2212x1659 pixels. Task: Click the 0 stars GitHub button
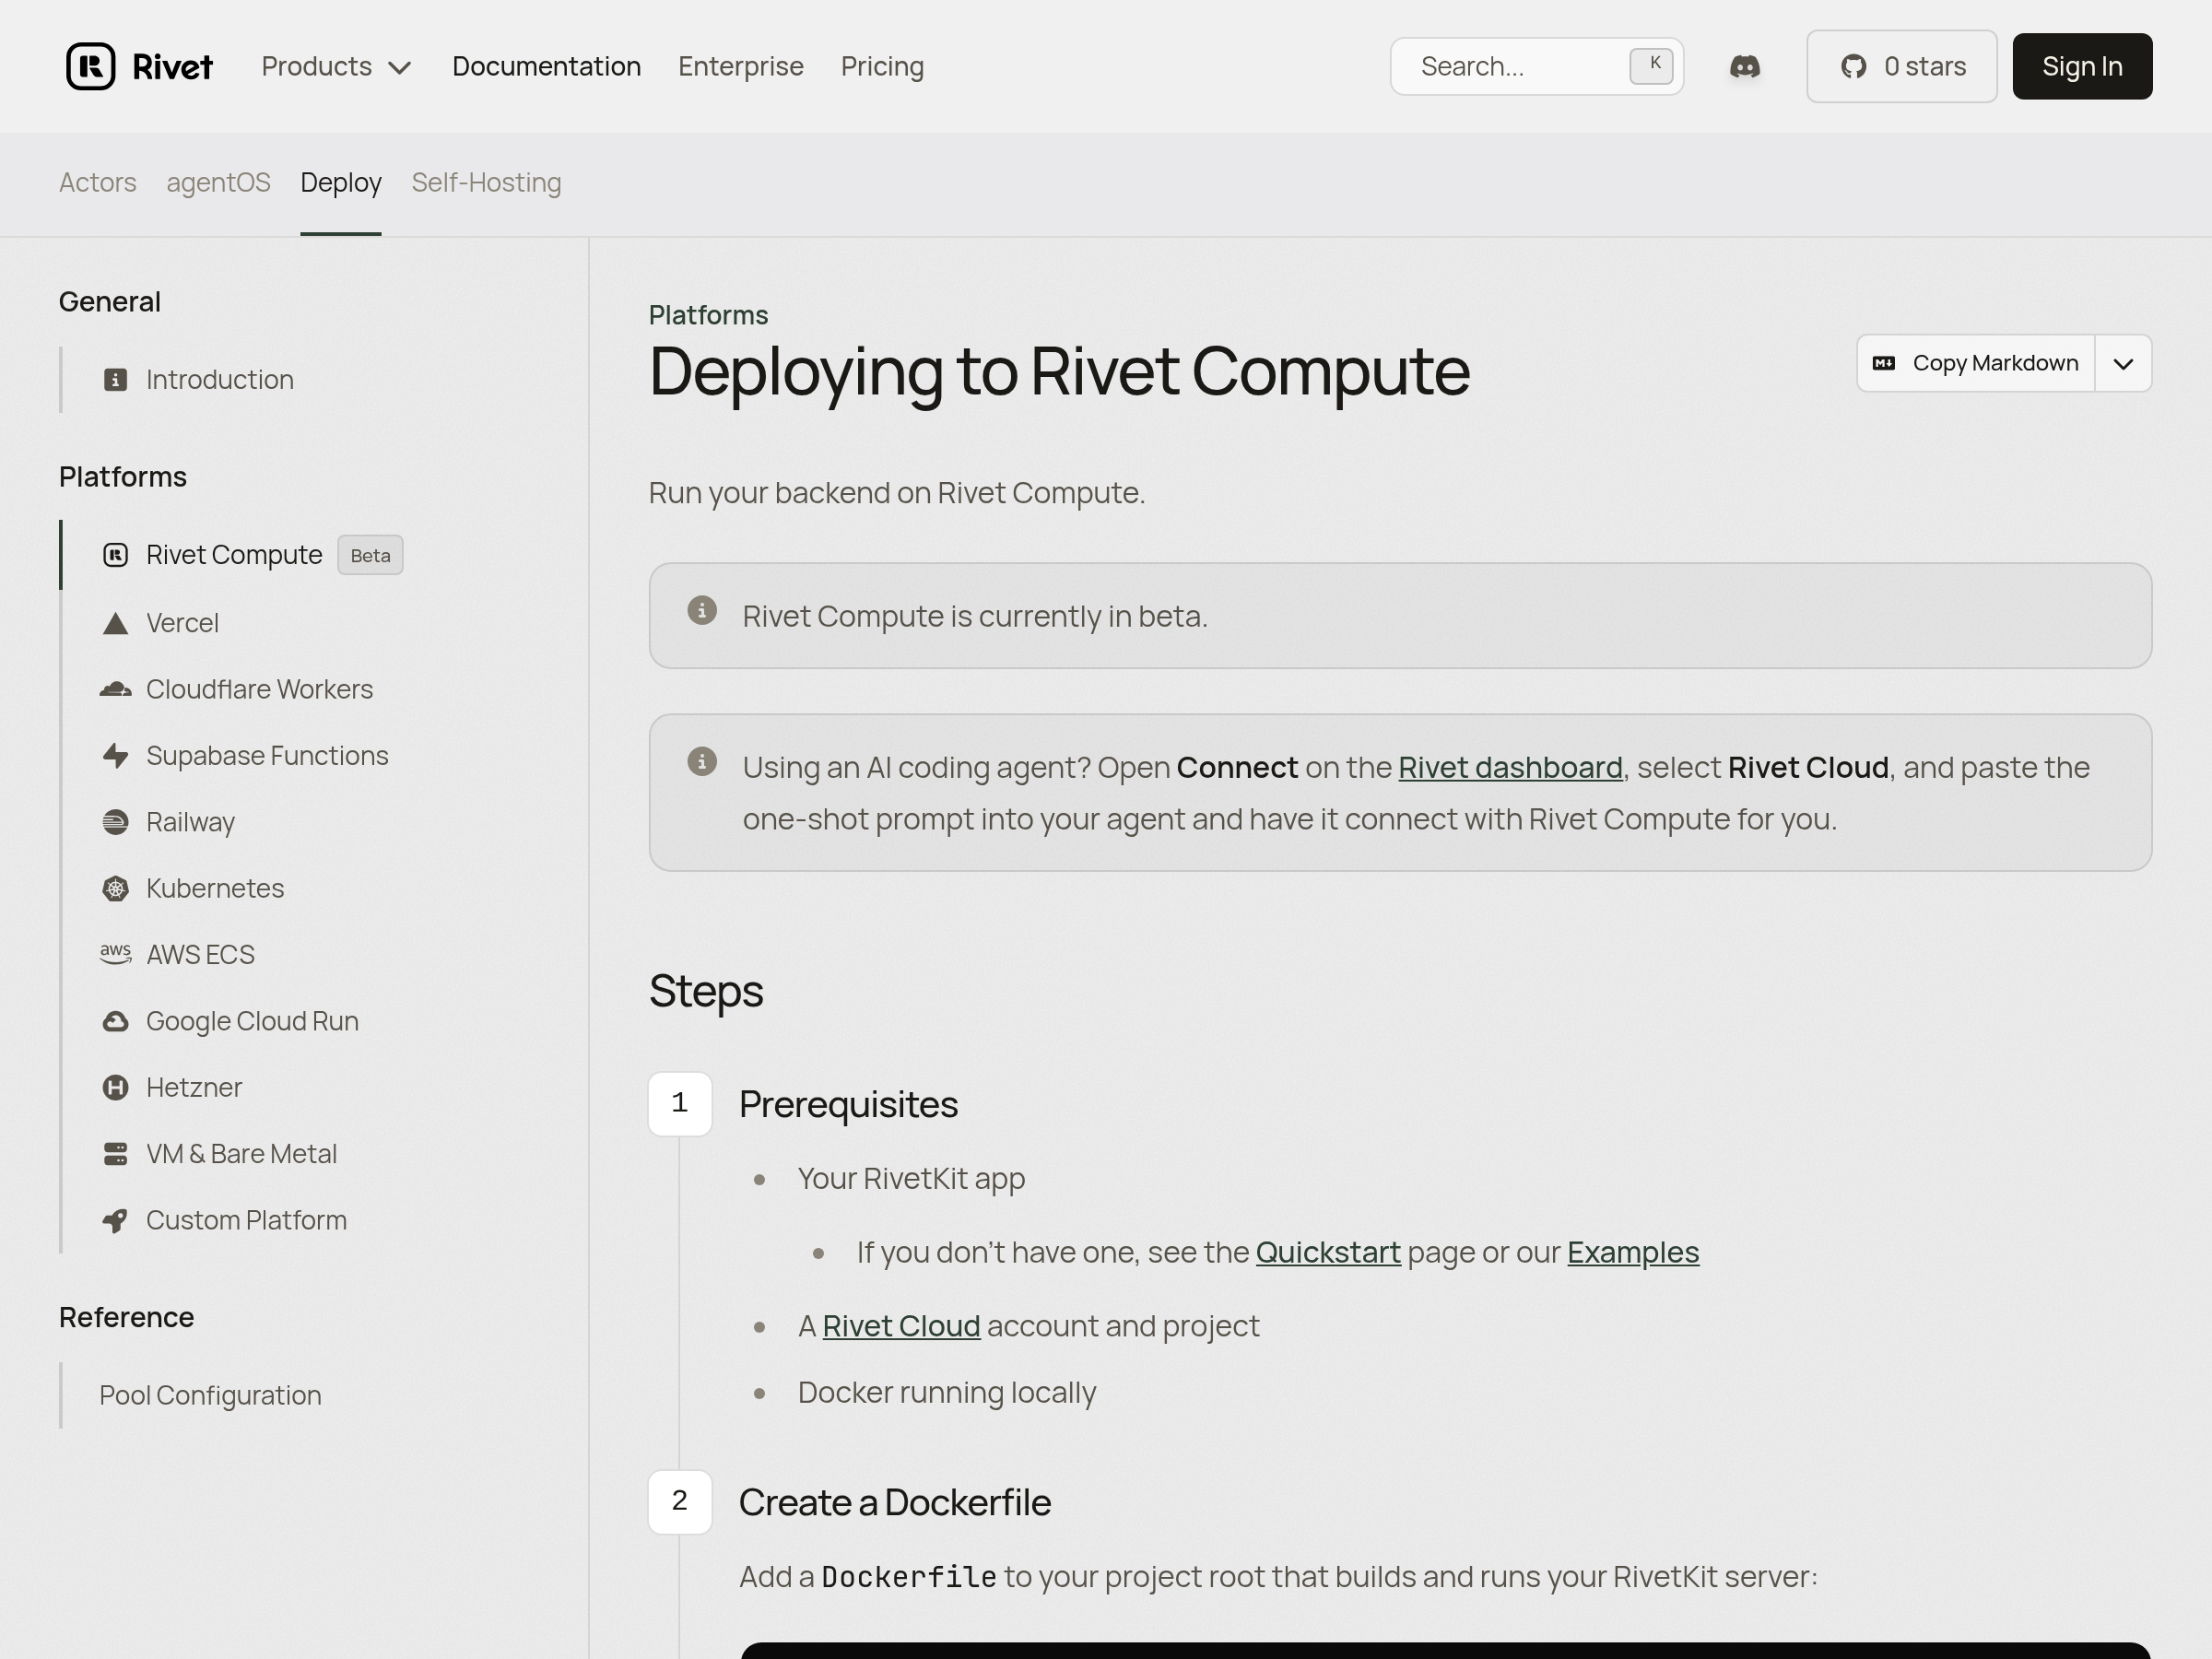[x=1901, y=66]
